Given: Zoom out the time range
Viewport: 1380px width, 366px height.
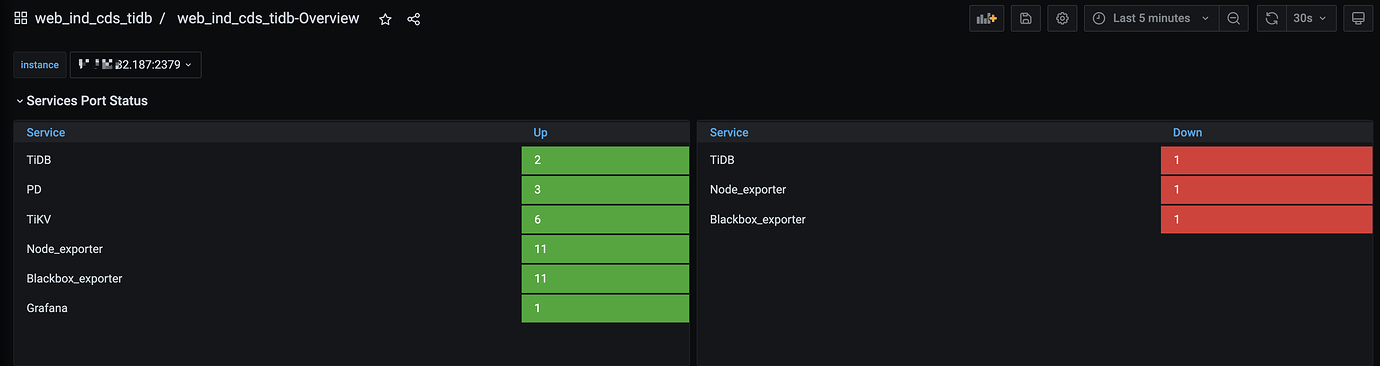Looking at the screenshot, I should point(1234,18).
